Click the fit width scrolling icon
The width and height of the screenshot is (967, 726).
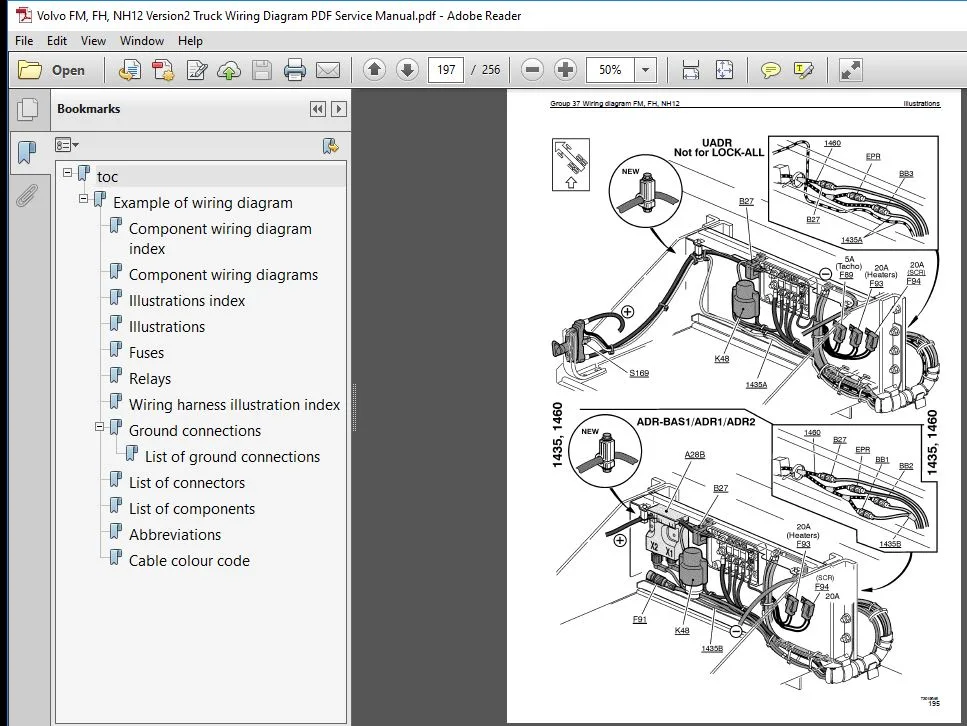(x=691, y=70)
